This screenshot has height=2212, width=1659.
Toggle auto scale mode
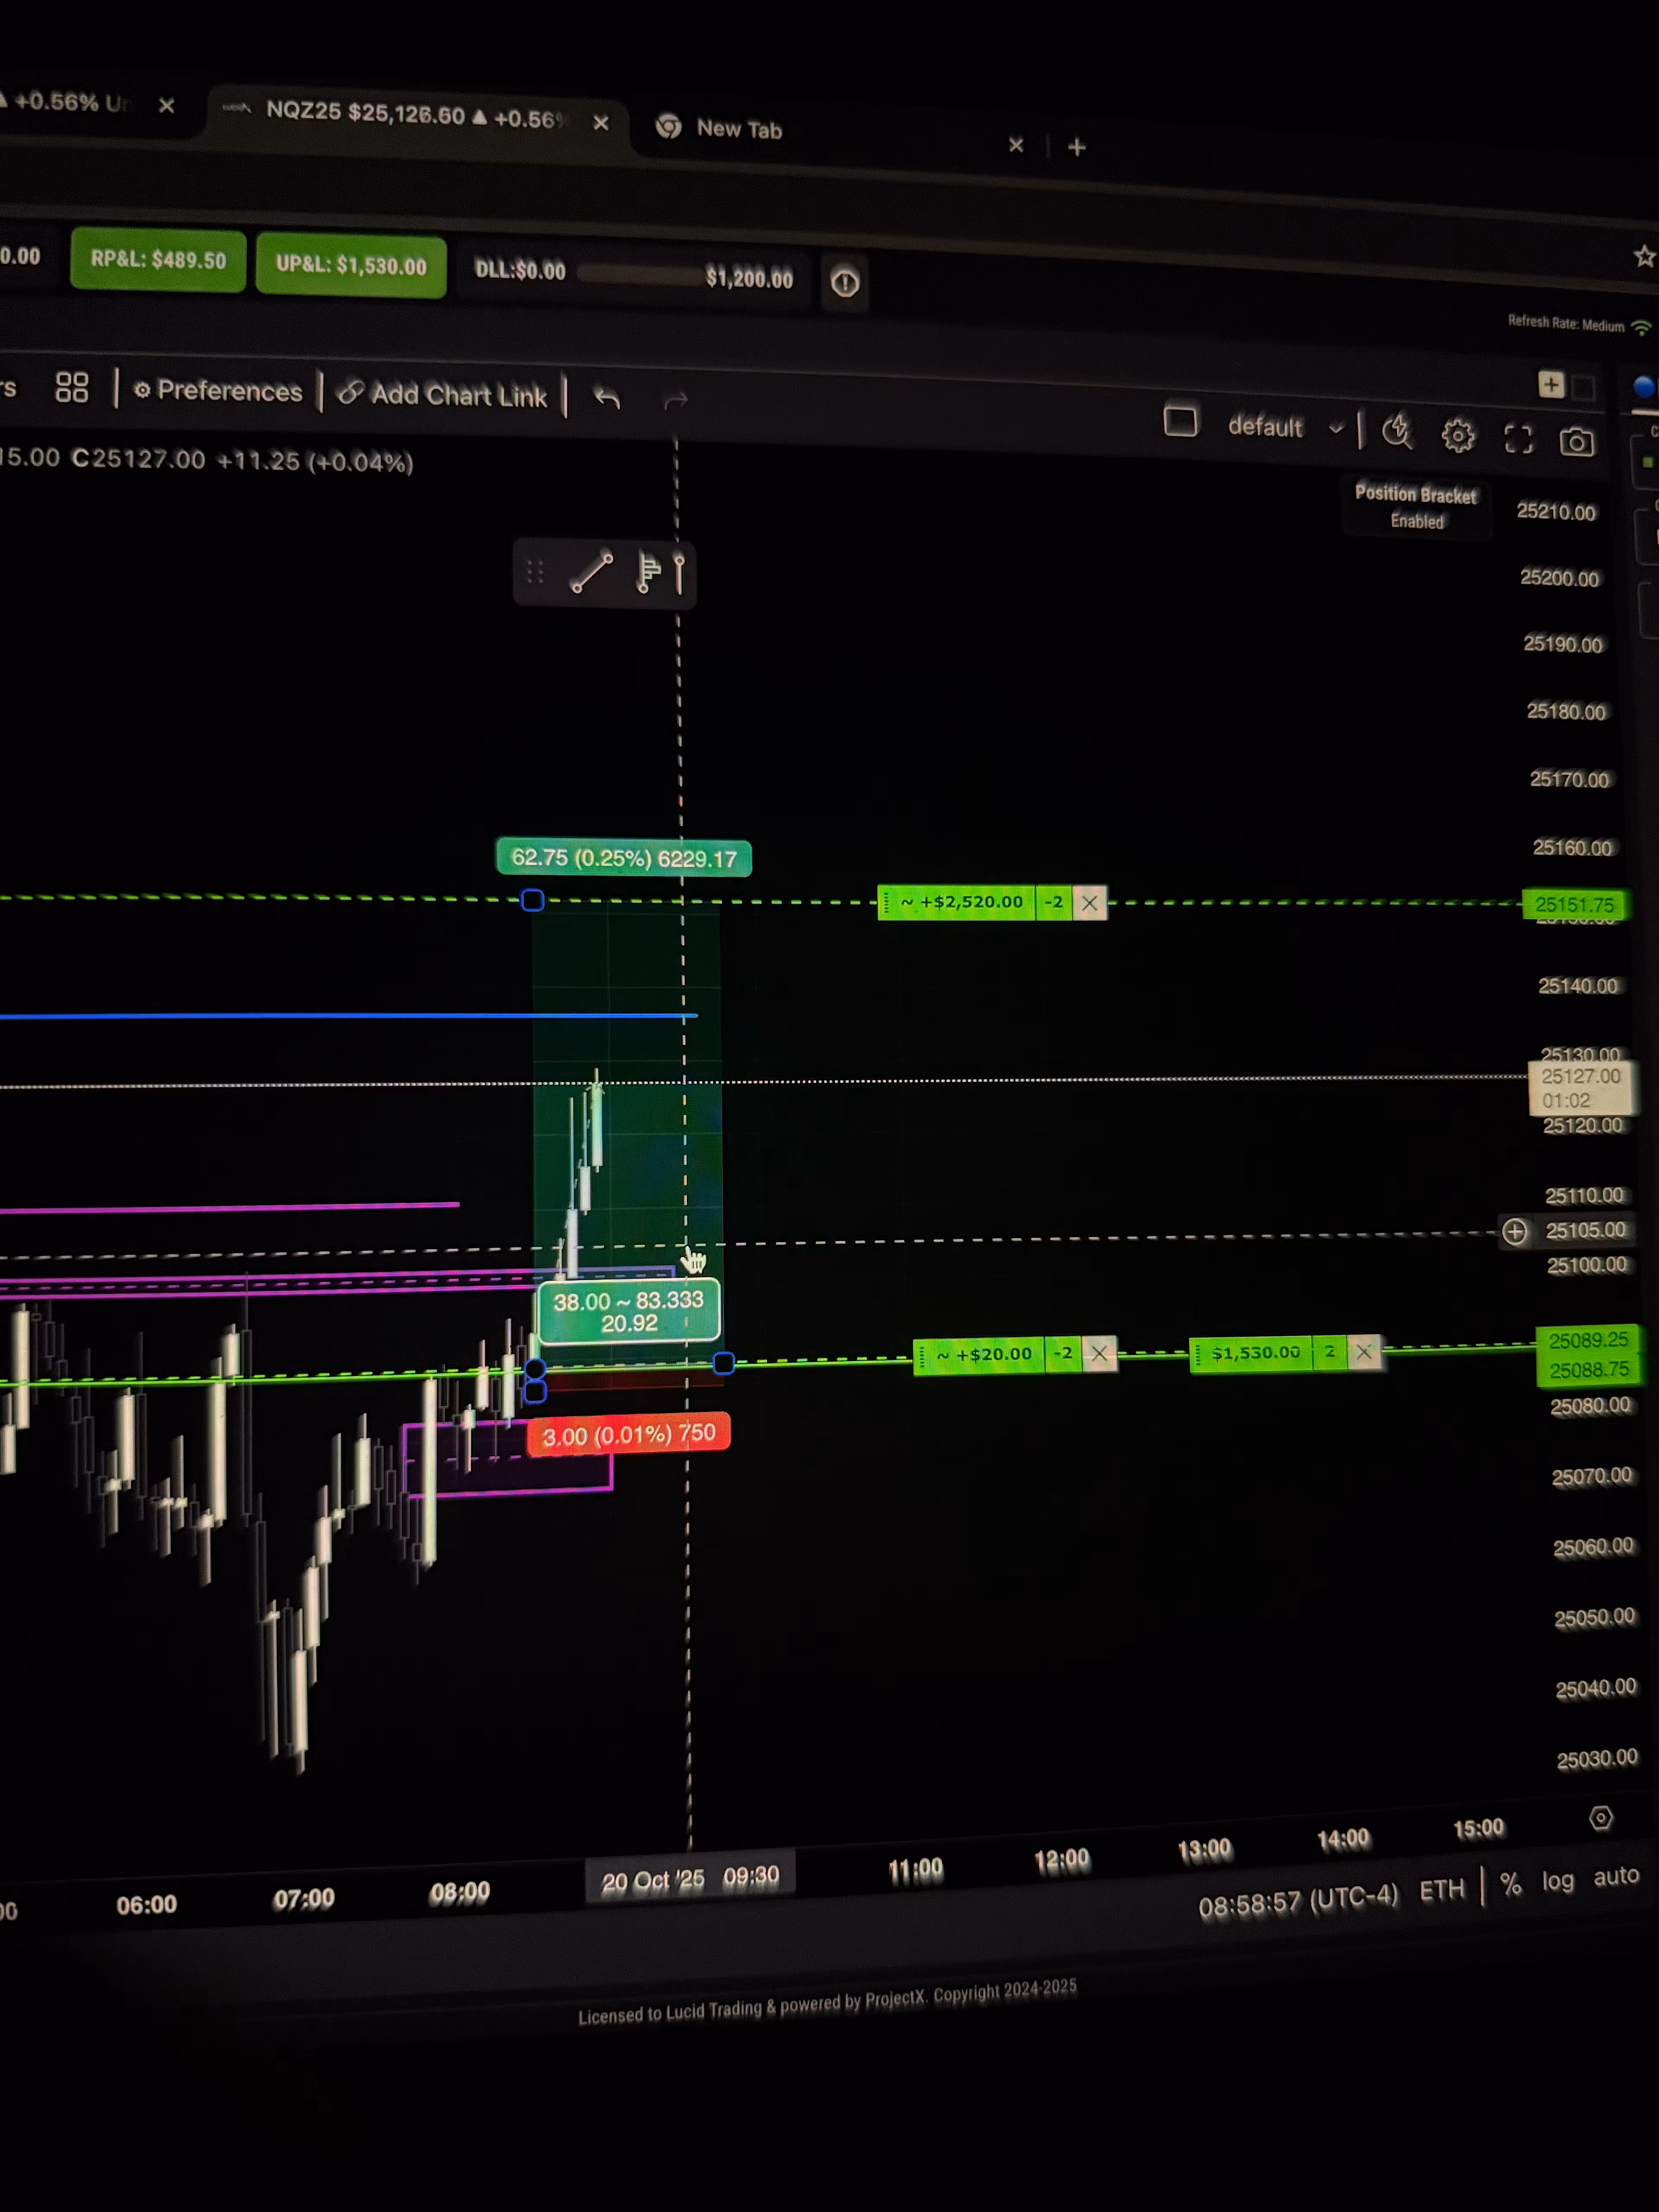coord(1615,1876)
